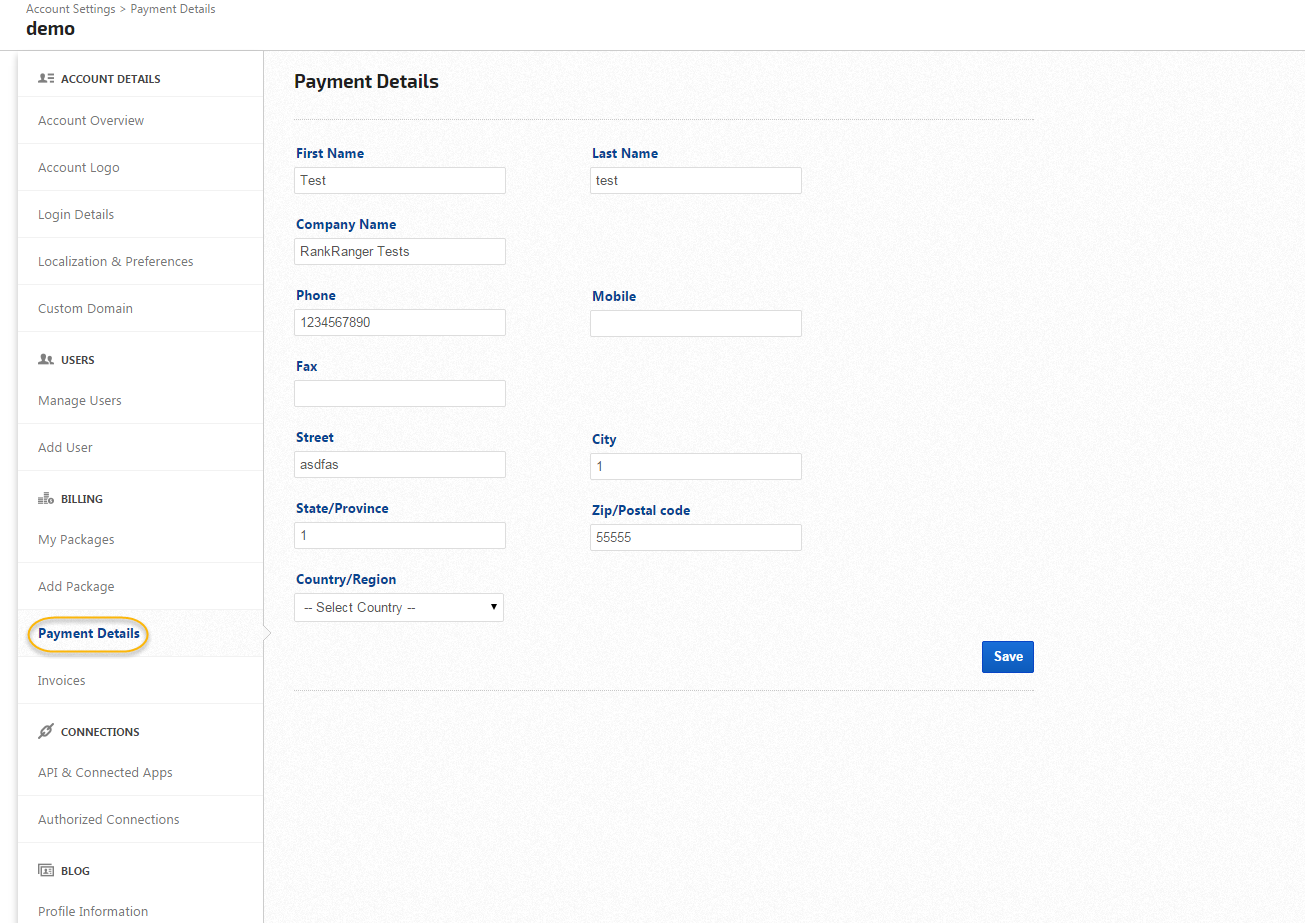This screenshot has height=923, width=1305.
Task: Click the Zip/Postal code field
Action: pyautogui.click(x=696, y=537)
